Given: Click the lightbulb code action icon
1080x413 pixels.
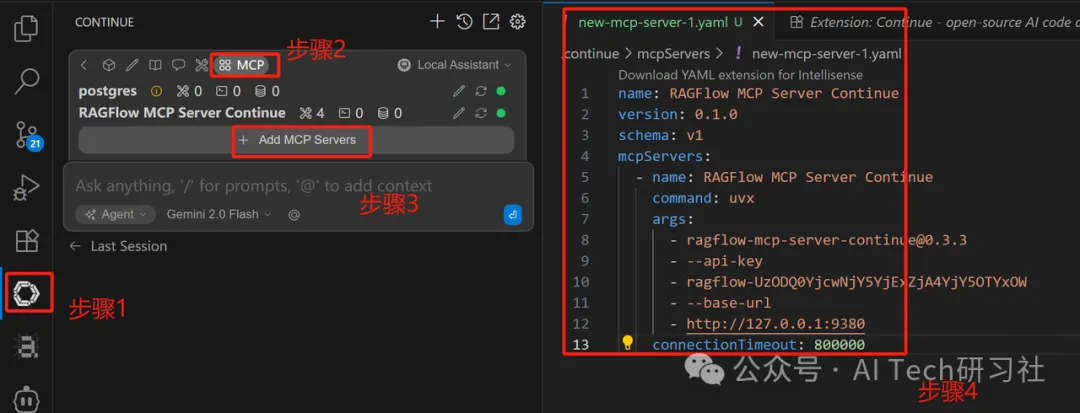Looking at the screenshot, I should [x=627, y=342].
